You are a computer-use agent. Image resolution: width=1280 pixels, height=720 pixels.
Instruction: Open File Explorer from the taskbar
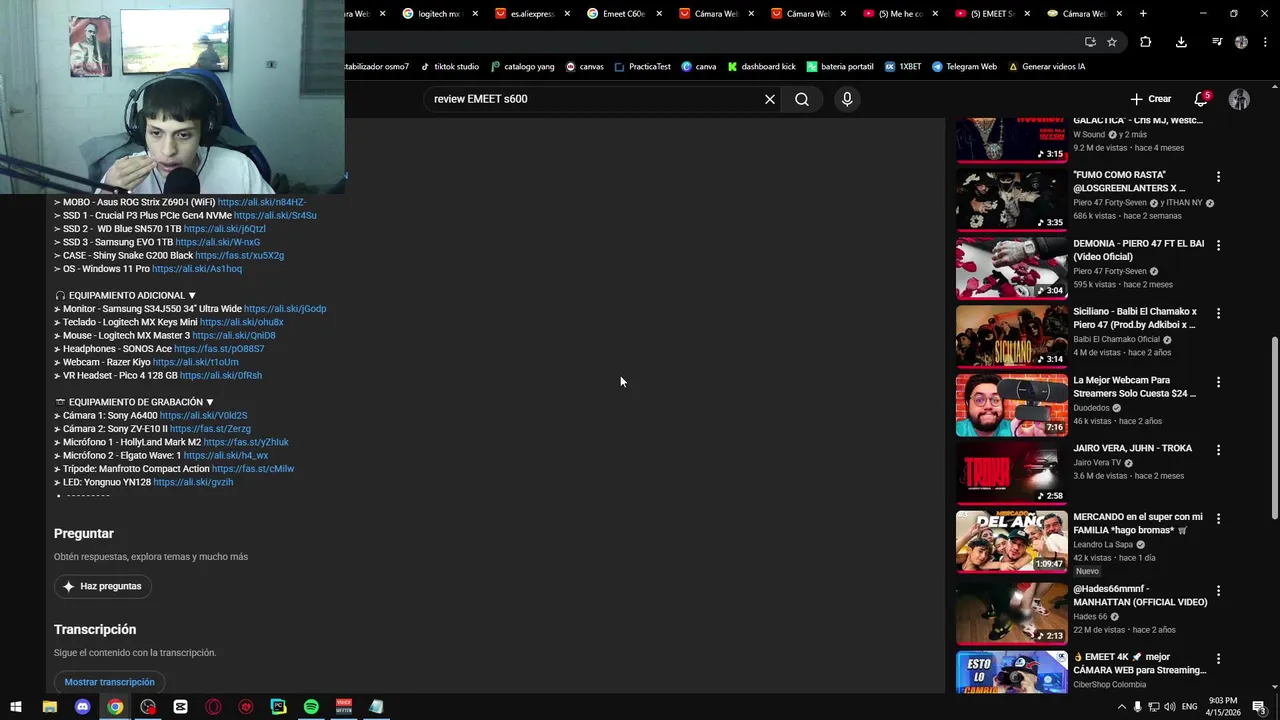point(49,707)
